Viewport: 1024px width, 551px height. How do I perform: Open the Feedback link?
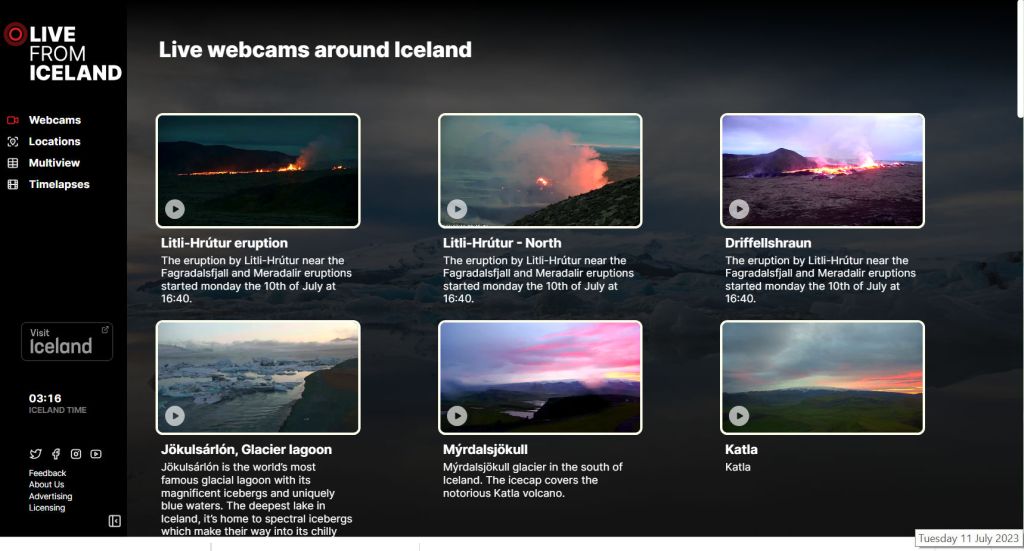coord(47,473)
